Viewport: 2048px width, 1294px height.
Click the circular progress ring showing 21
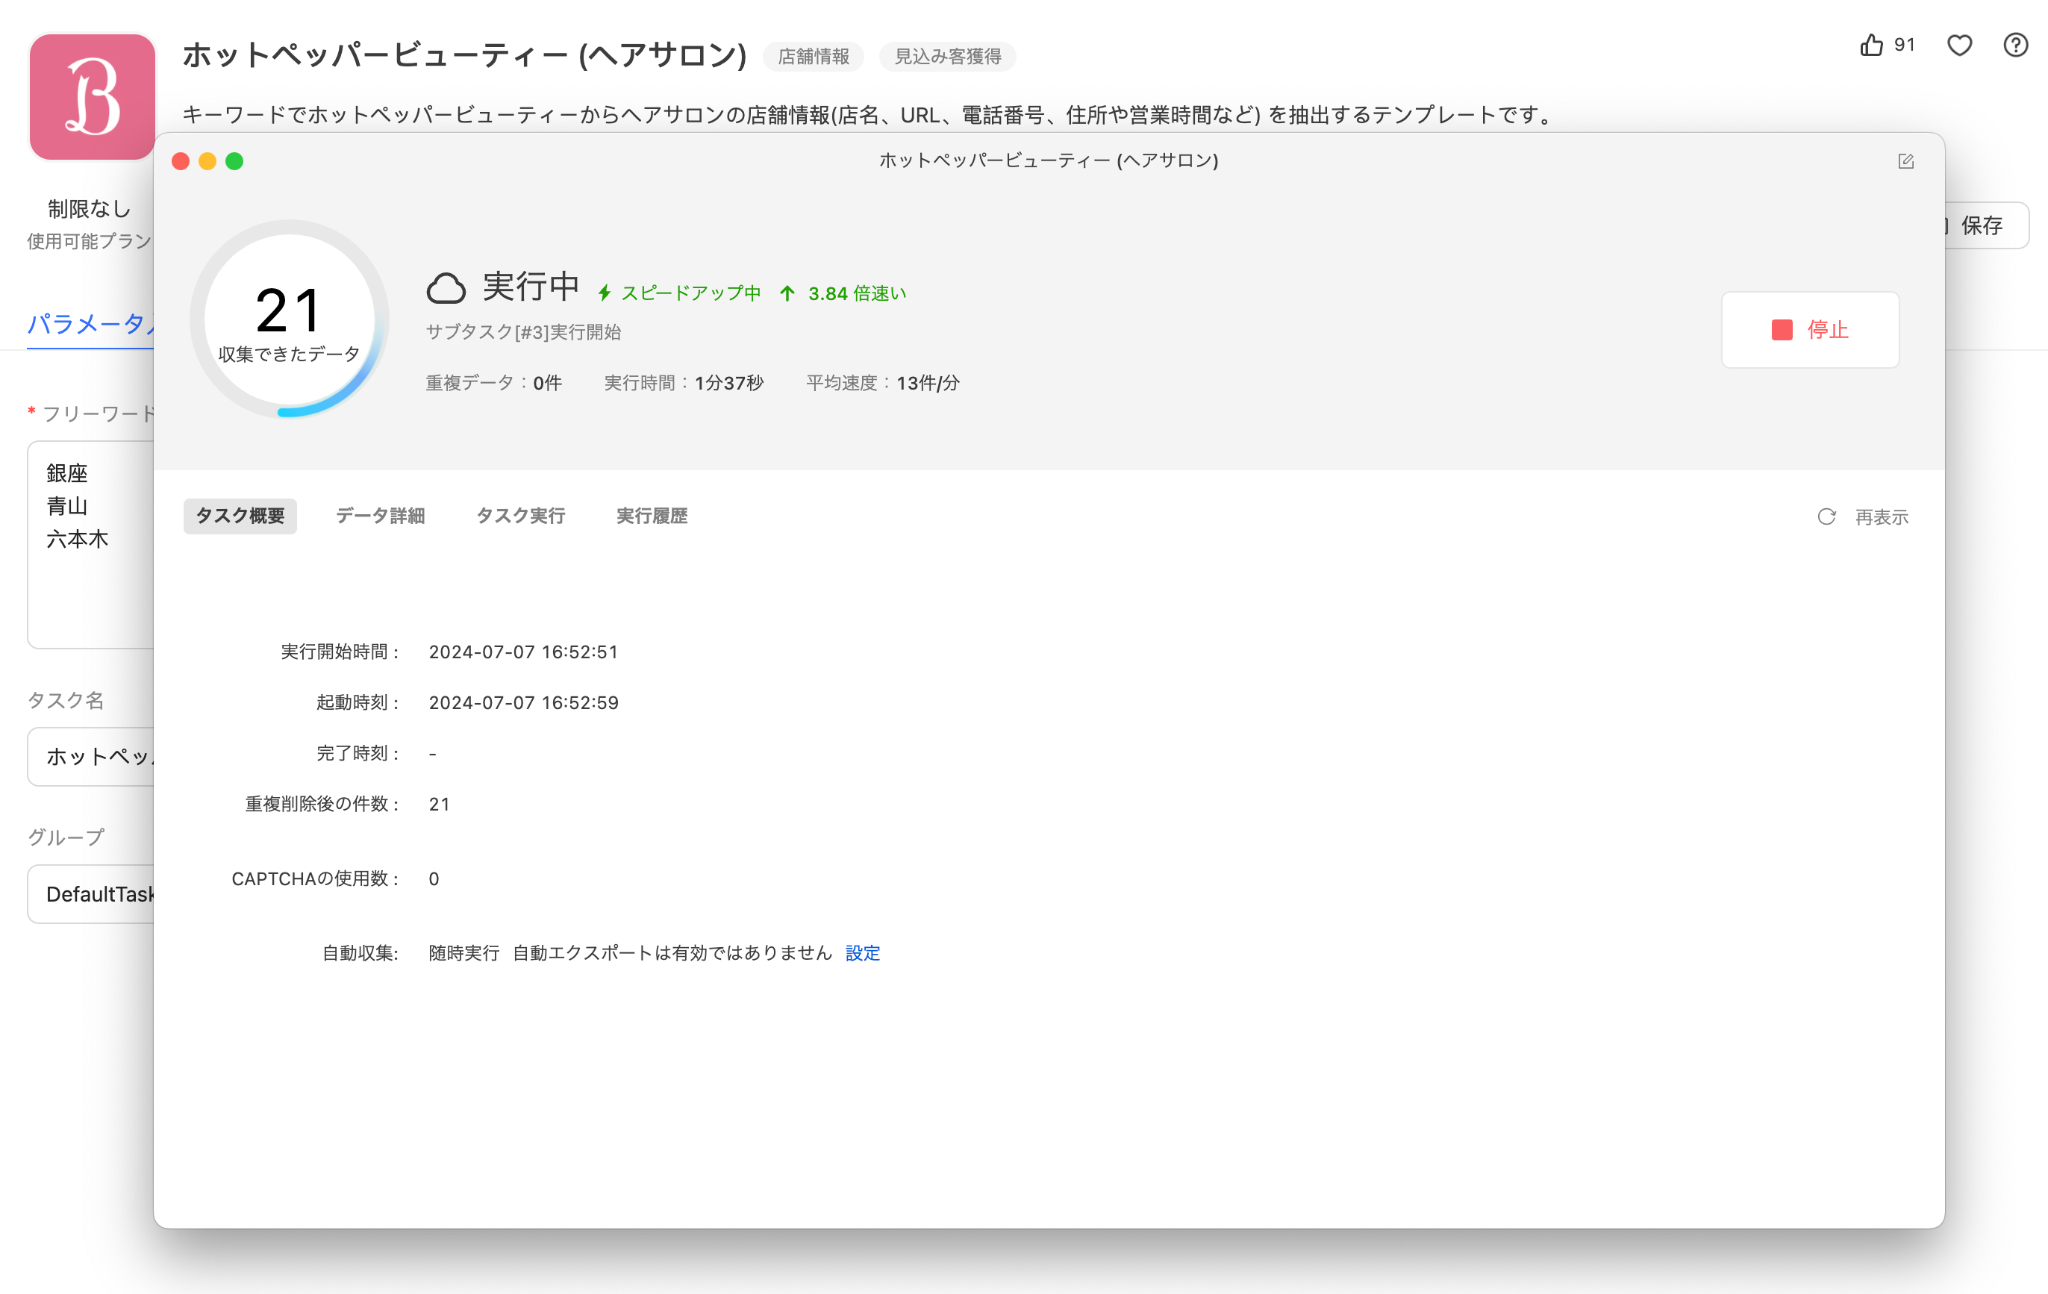[289, 319]
